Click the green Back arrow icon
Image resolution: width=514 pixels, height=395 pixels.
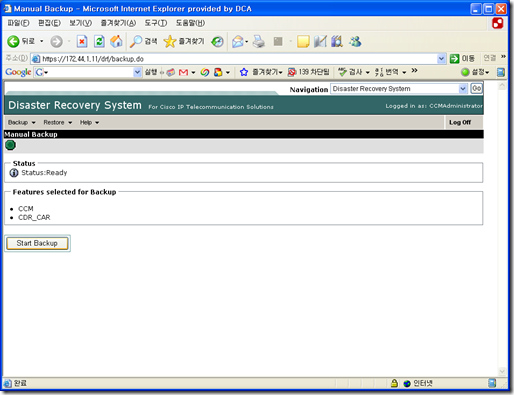coord(13,42)
